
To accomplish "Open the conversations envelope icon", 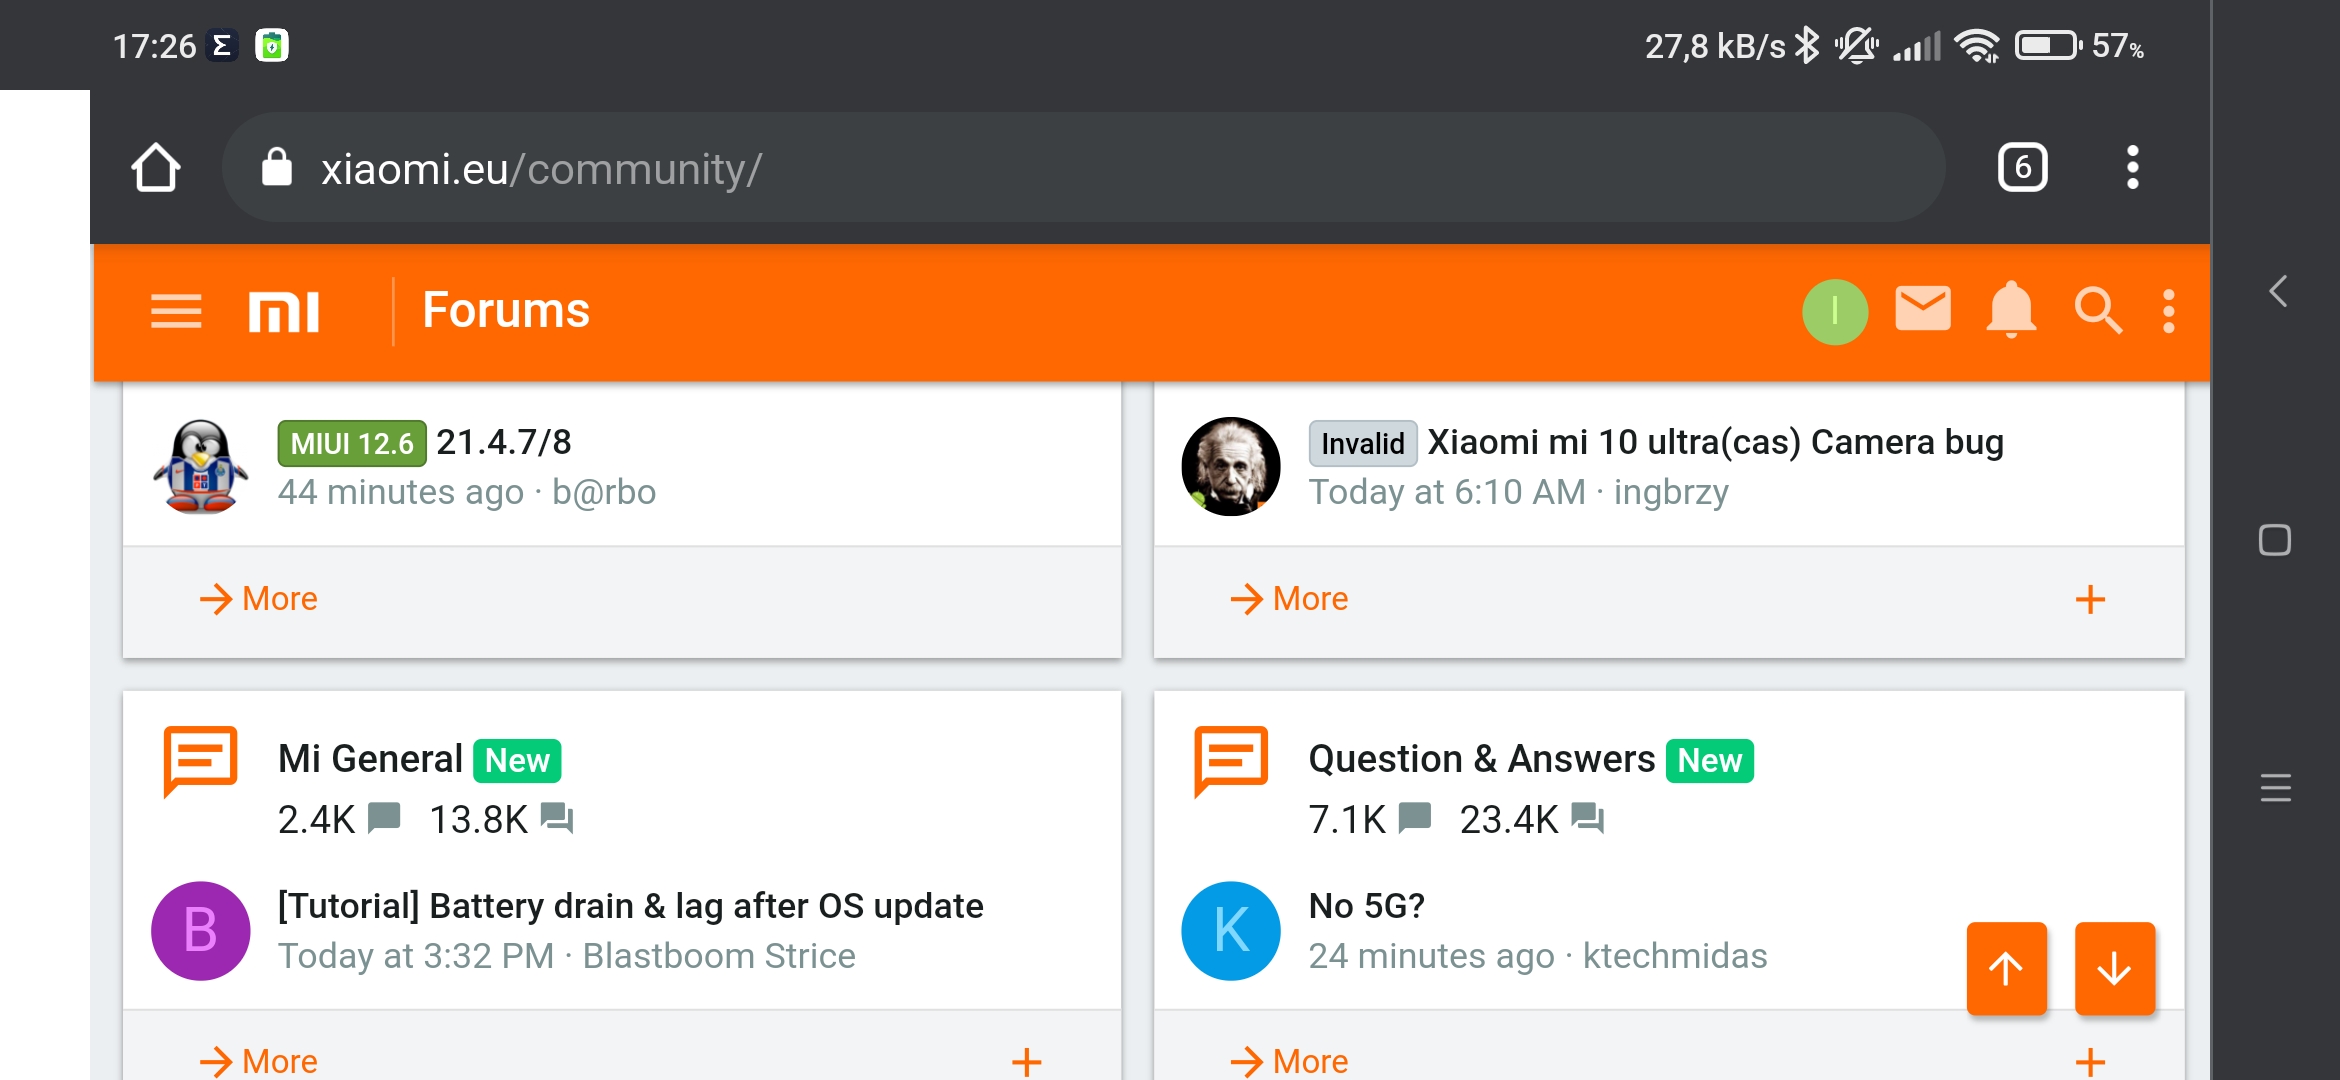I will tap(1922, 309).
